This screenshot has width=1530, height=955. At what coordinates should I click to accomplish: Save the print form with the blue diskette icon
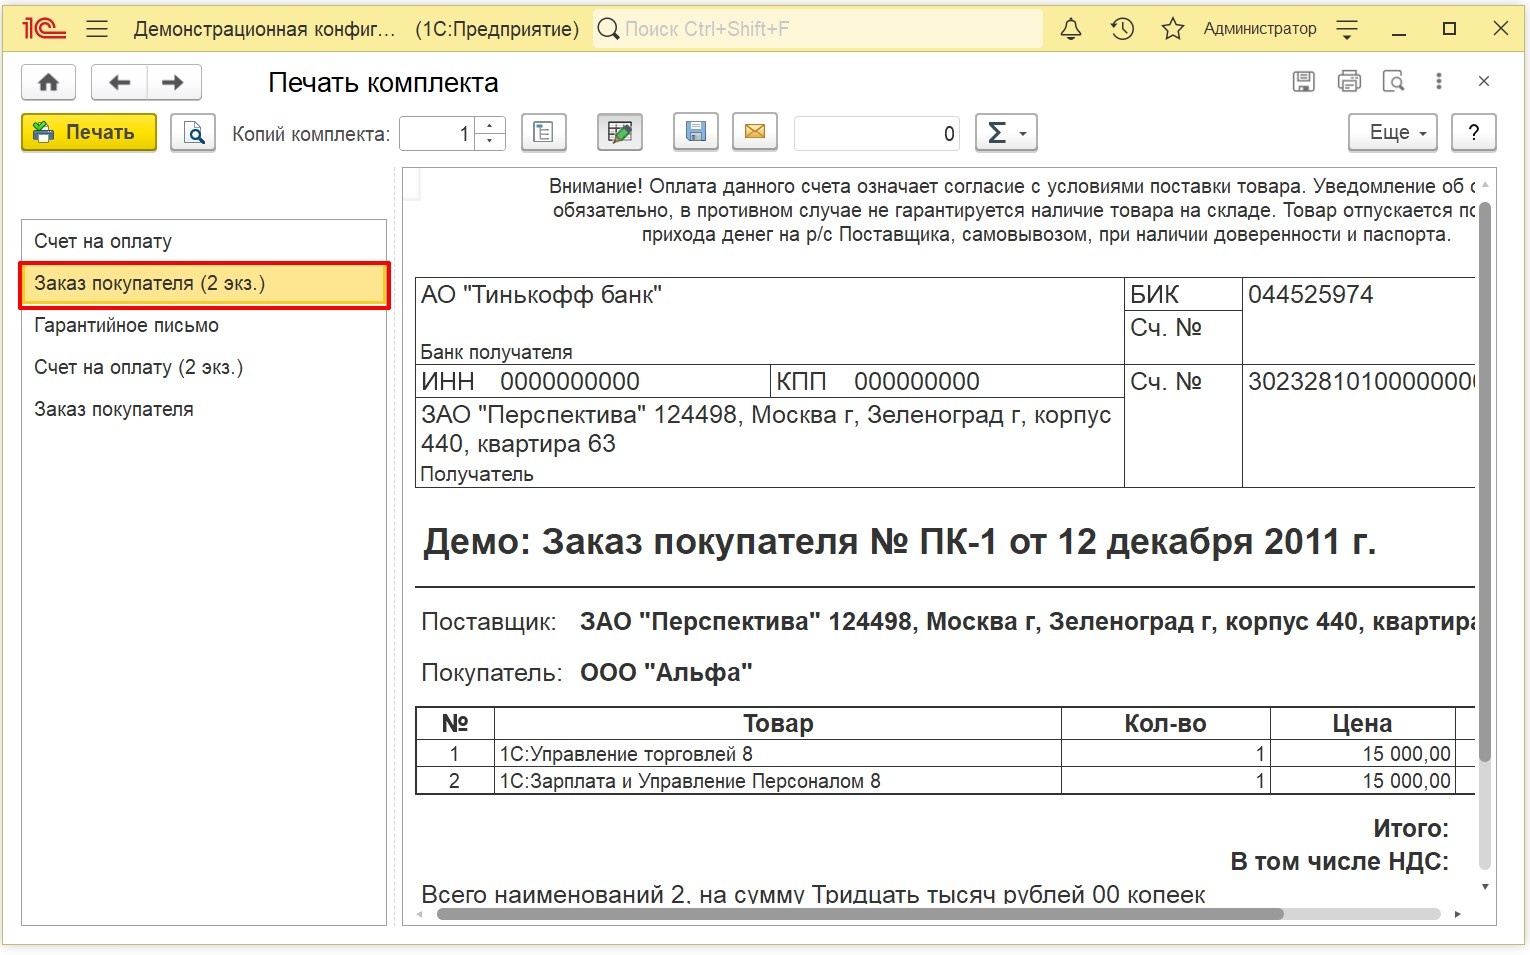696,132
